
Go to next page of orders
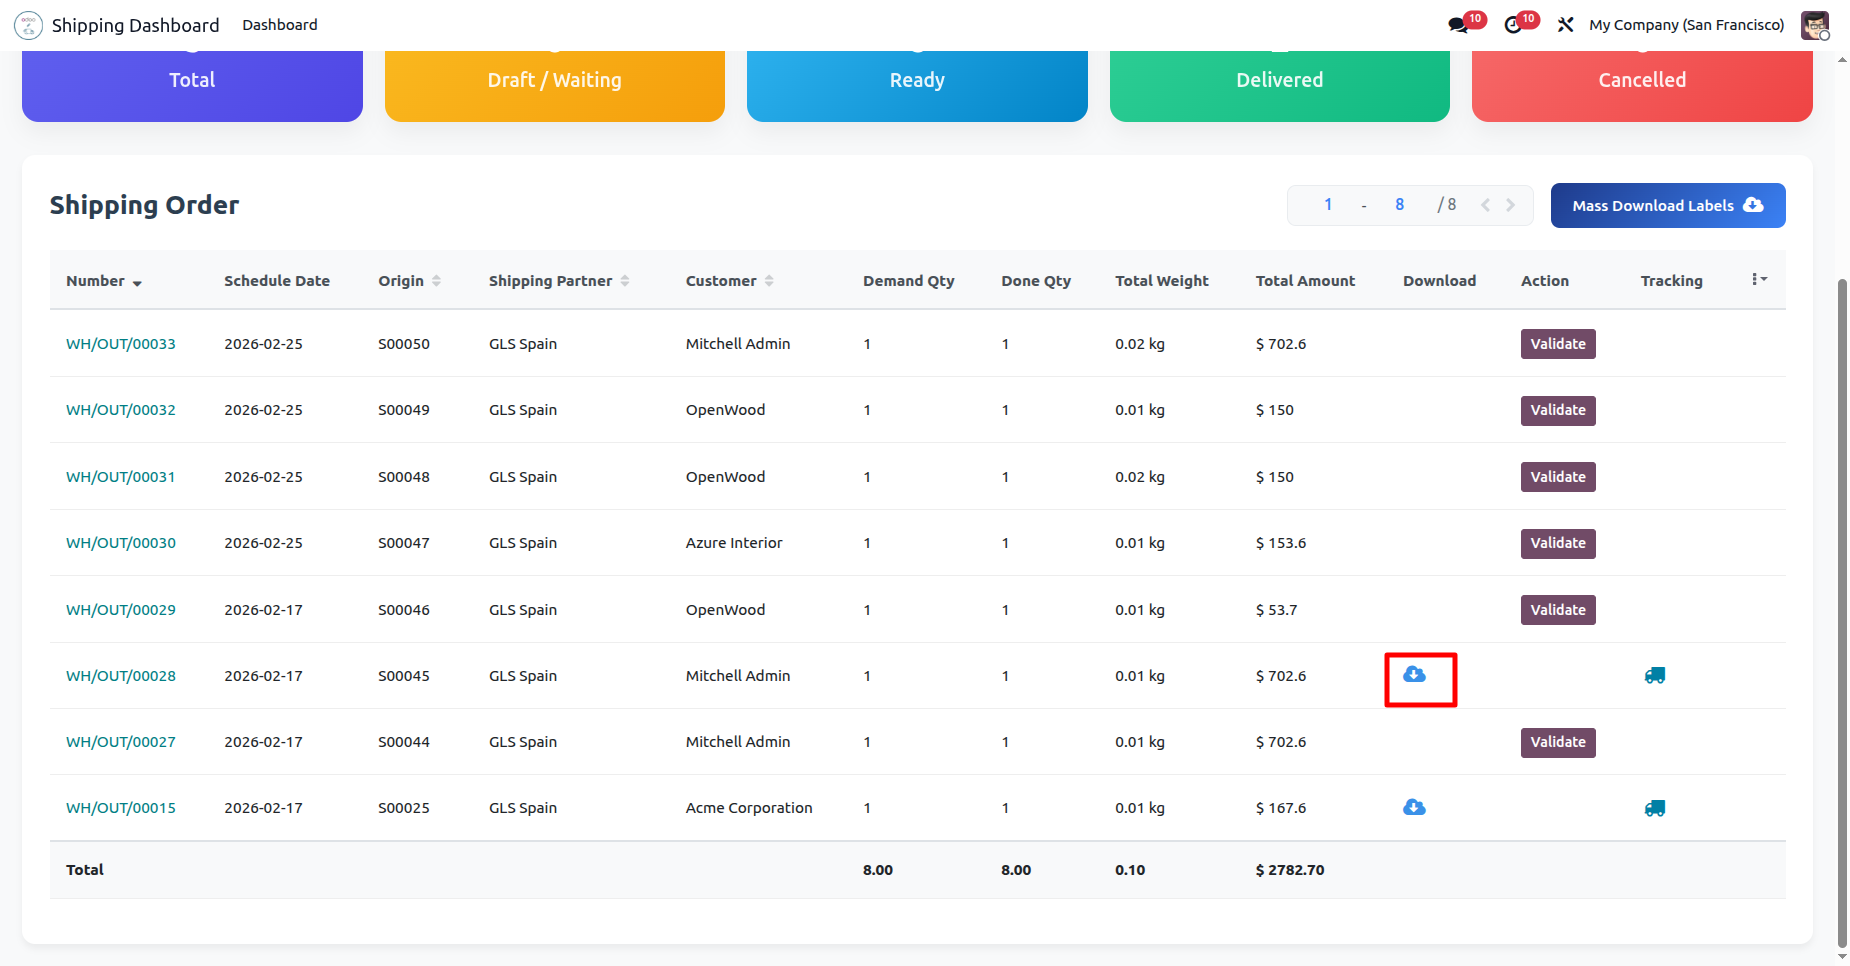point(1510,205)
